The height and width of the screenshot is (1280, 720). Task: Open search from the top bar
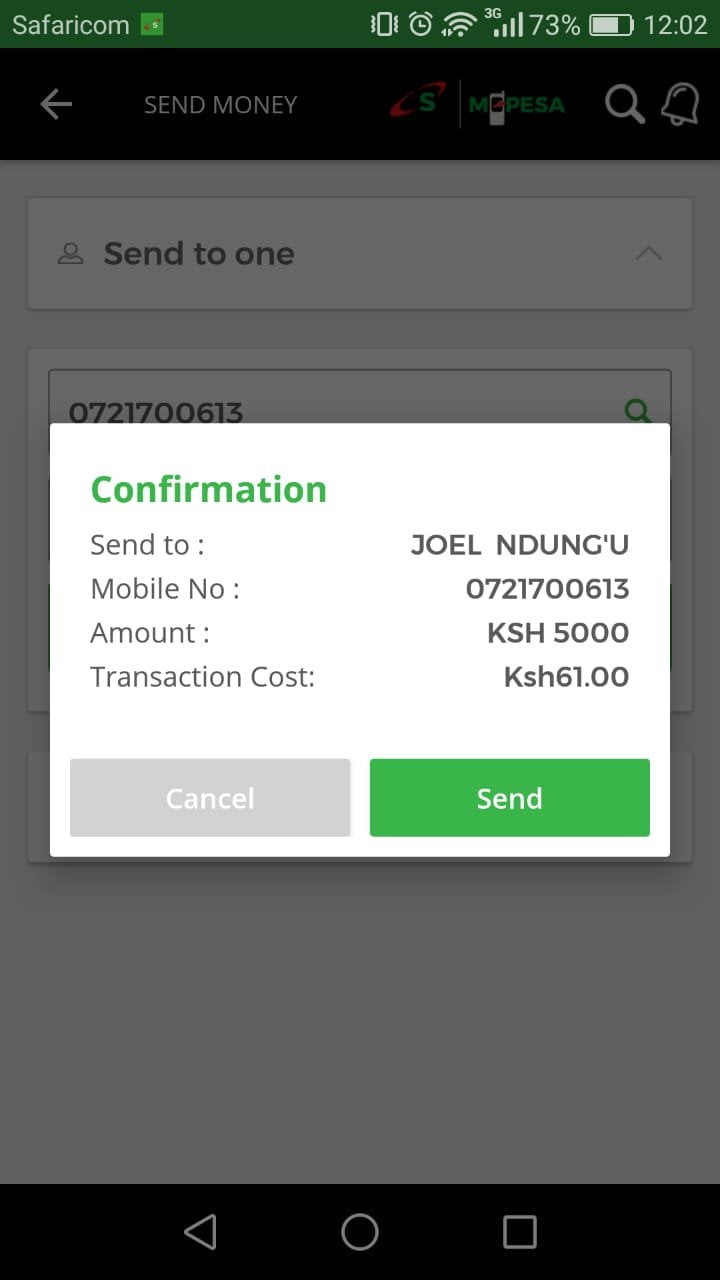625,104
